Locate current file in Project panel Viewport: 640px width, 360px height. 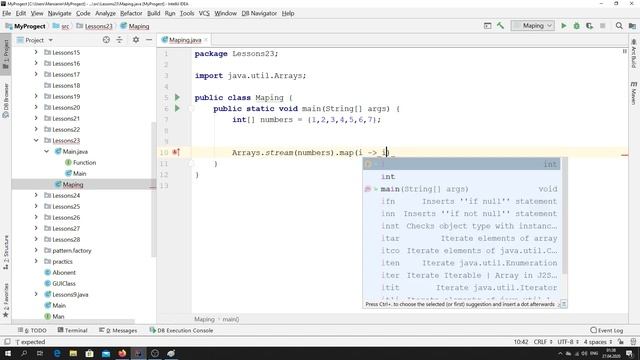pyautogui.click(x=106, y=40)
